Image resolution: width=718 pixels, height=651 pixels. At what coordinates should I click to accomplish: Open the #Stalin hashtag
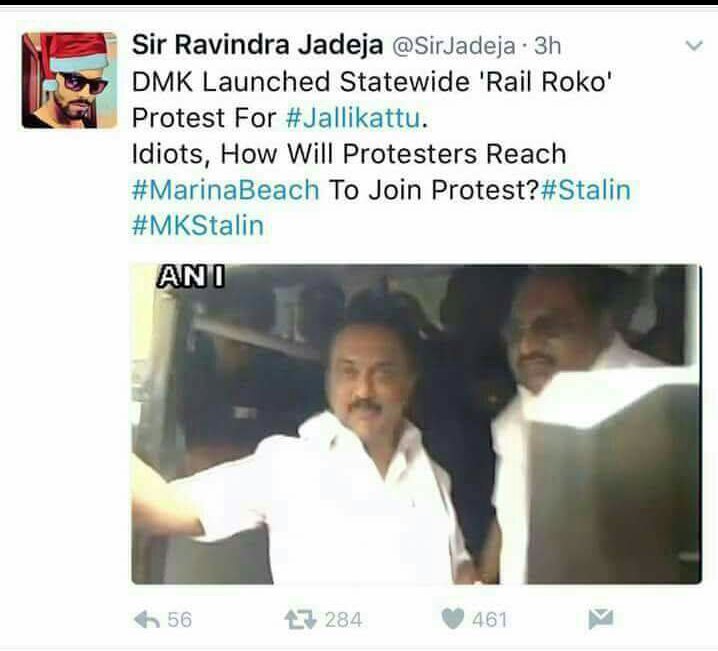pyautogui.click(x=585, y=190)
